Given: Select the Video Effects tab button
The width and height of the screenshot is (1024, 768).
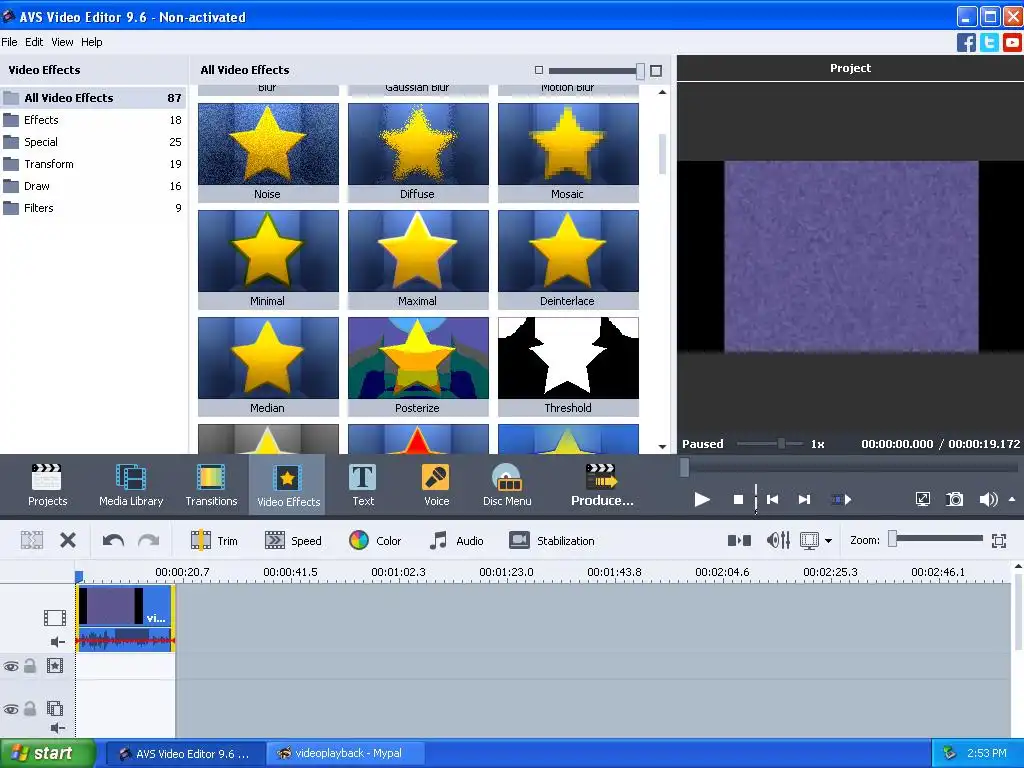Looking at the screenshot, I should 288,485.
